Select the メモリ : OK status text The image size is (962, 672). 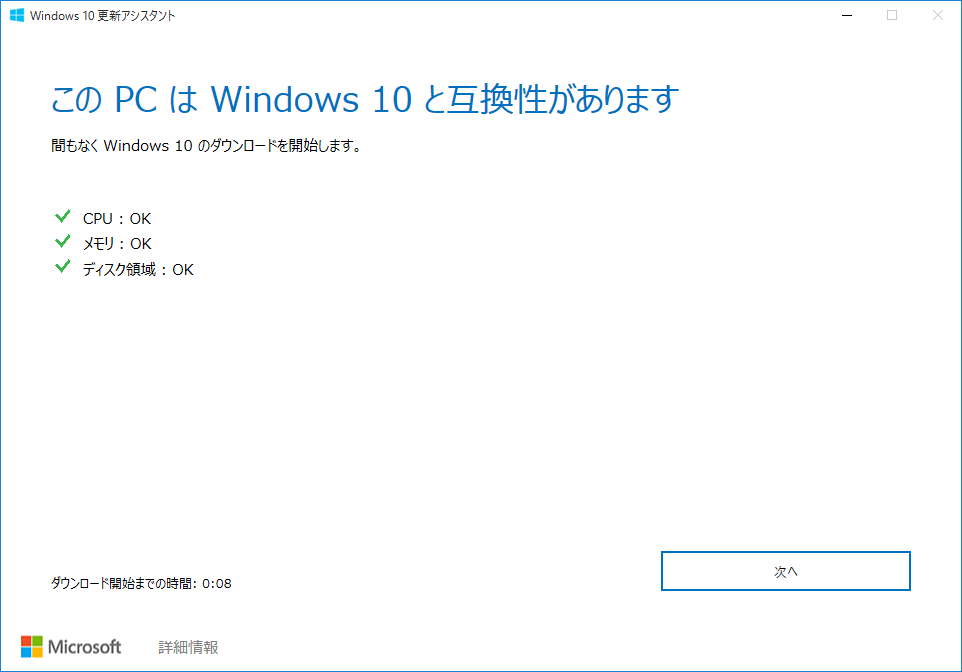(x=117, y=244)
